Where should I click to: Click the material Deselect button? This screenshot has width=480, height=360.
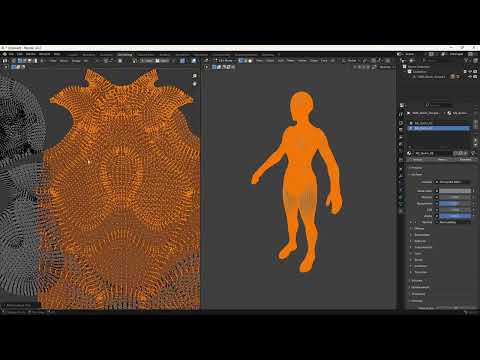[465, 160]
